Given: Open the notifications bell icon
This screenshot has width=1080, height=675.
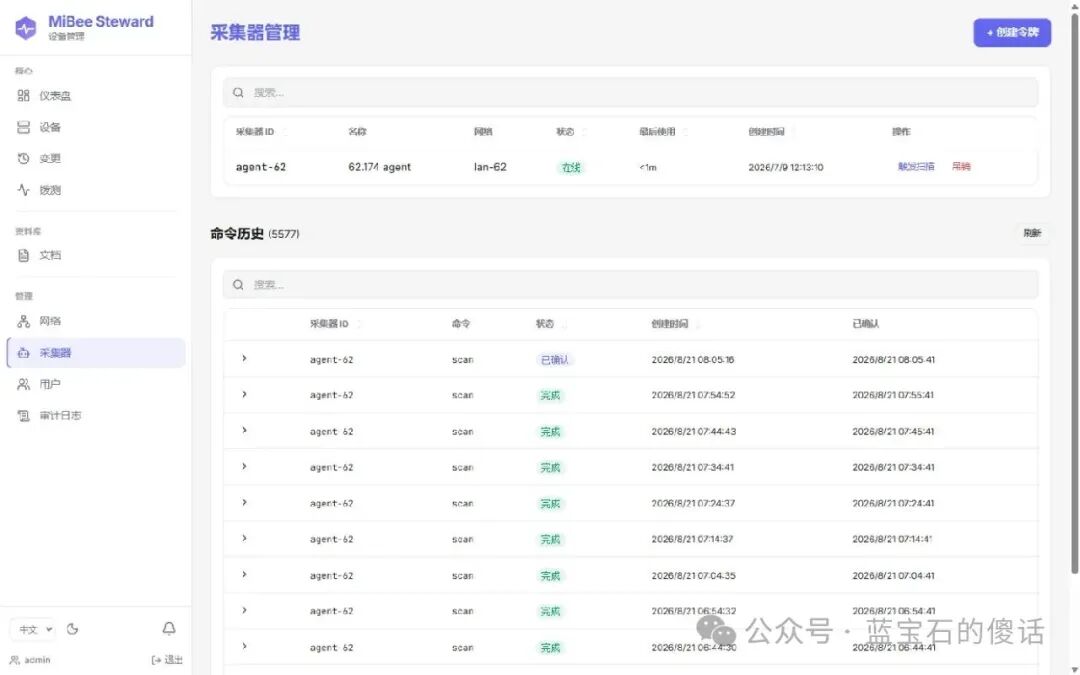Looking at the screenshot, I should tap(169, 628).
